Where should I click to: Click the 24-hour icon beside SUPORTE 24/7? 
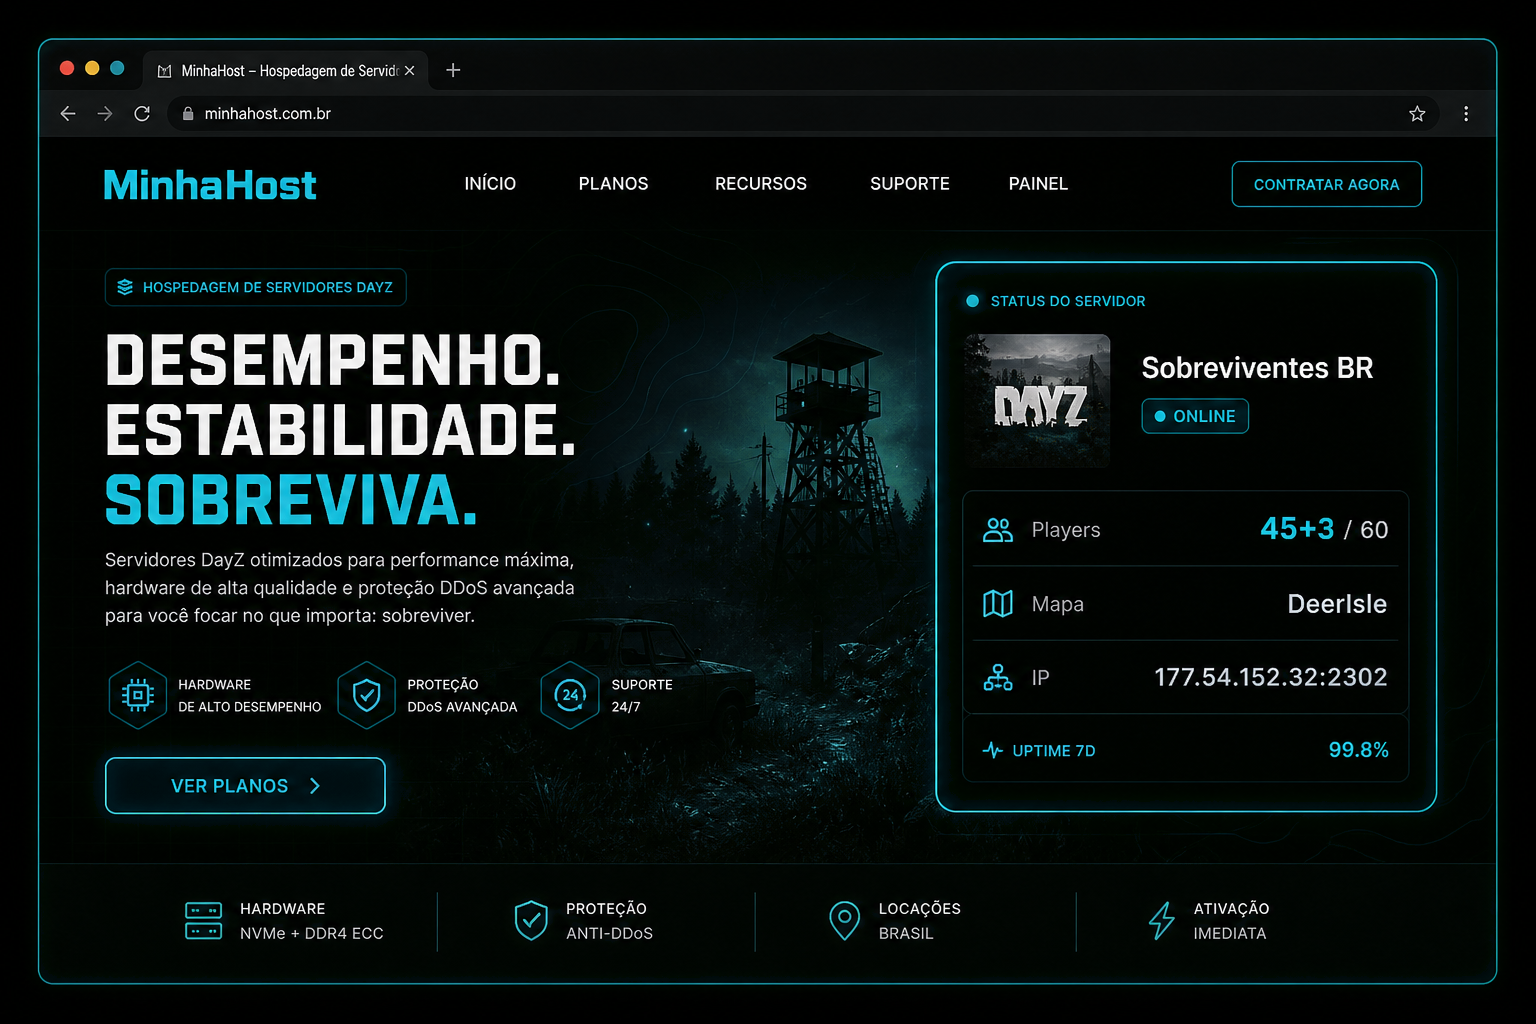pos(570,695)
